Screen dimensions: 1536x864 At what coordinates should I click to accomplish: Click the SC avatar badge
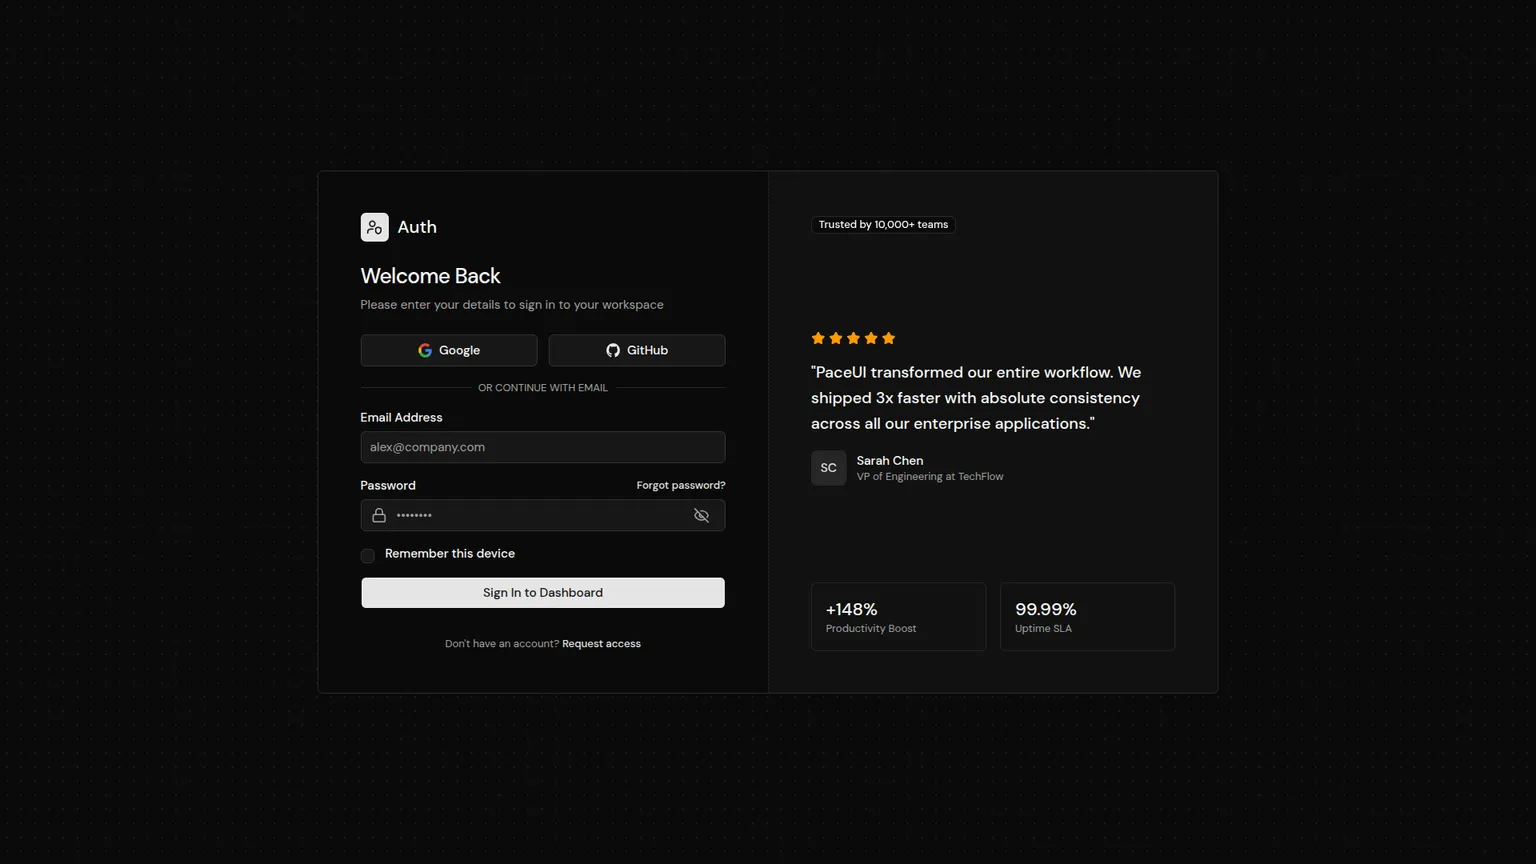click(x=828, y=468)
